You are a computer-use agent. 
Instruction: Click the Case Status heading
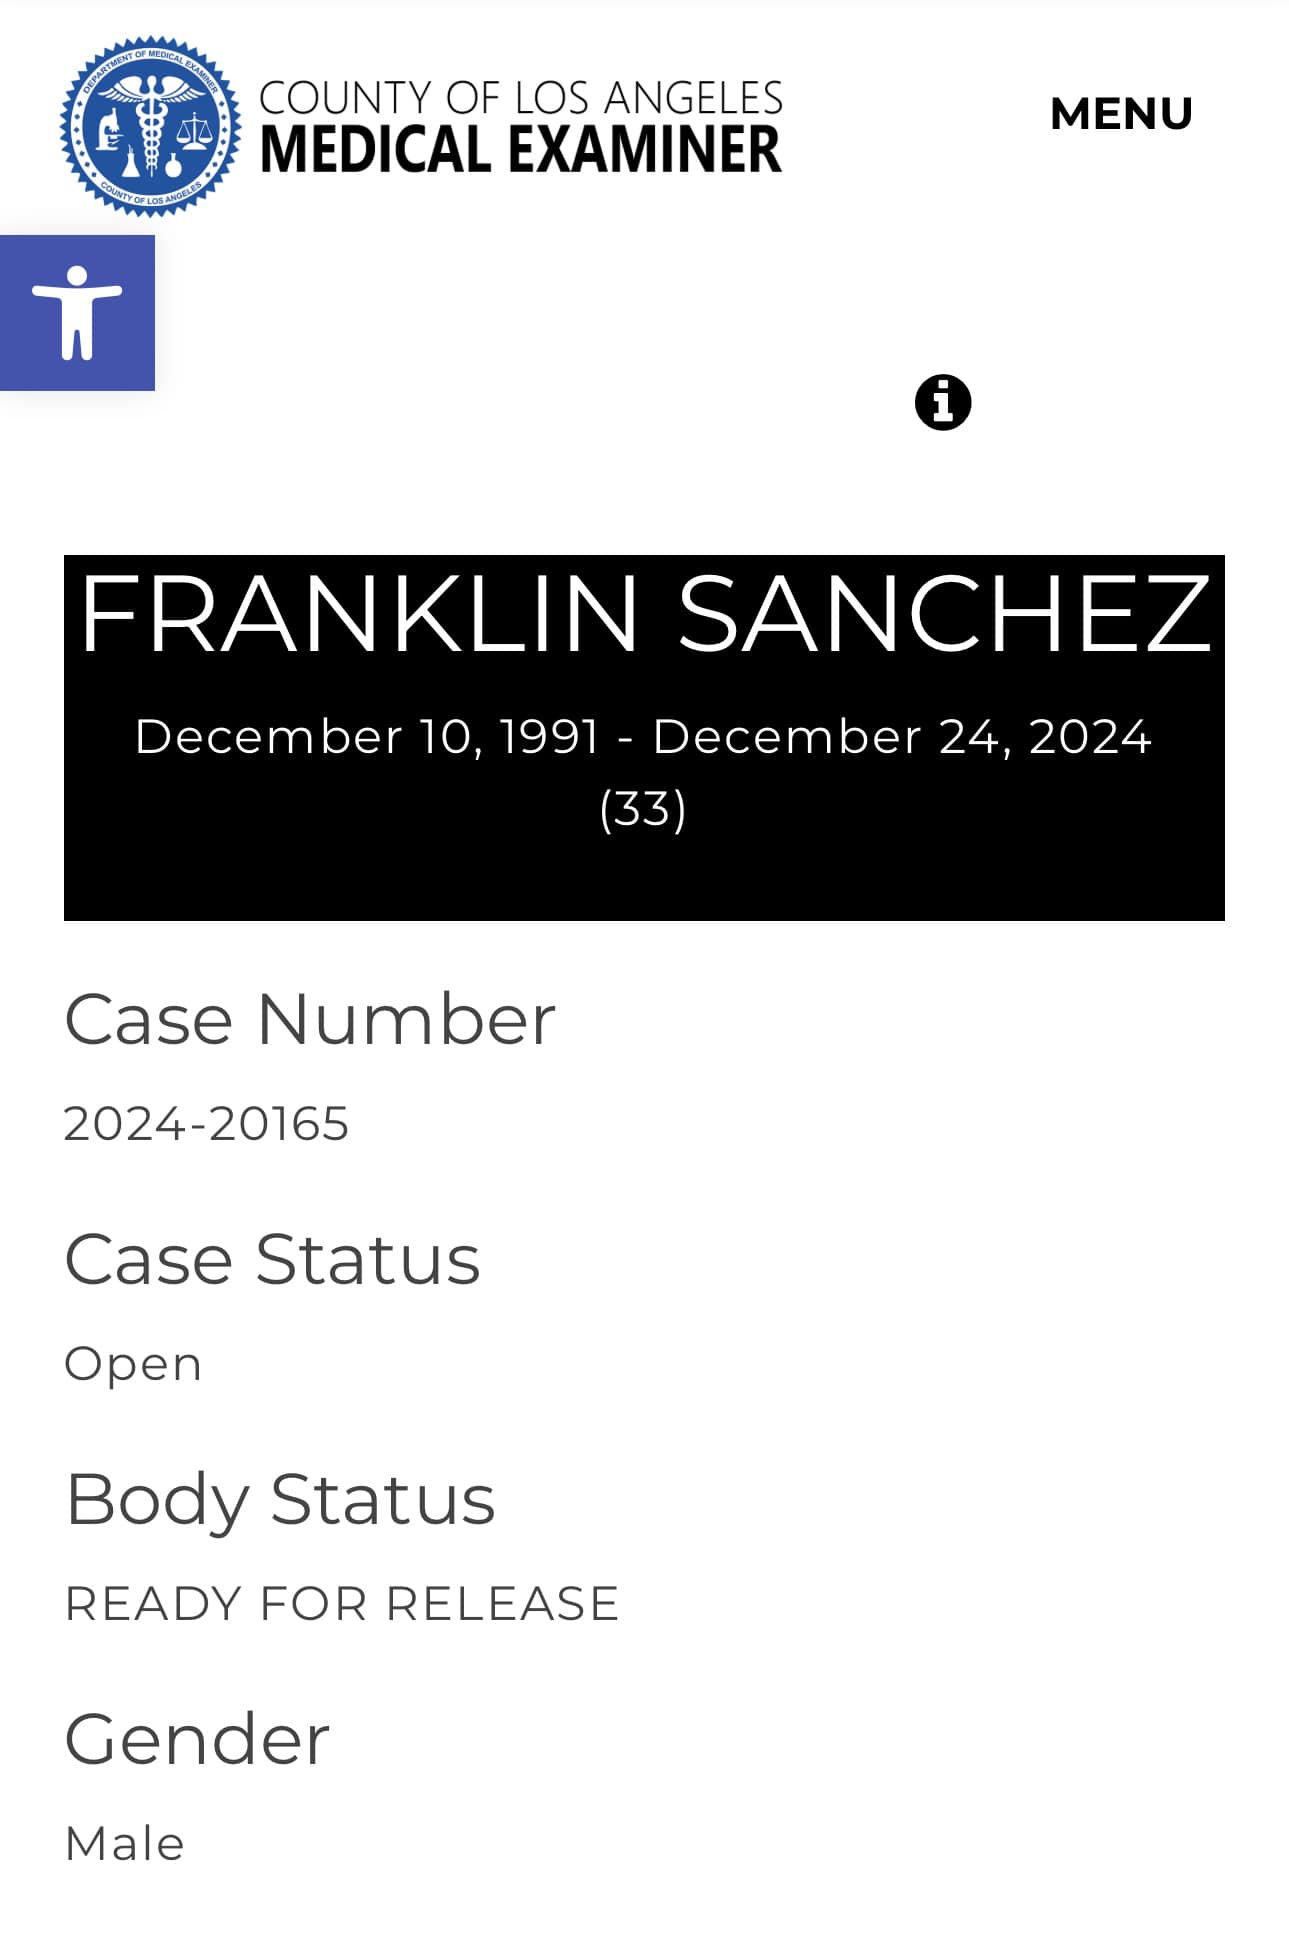[273, 1259]
